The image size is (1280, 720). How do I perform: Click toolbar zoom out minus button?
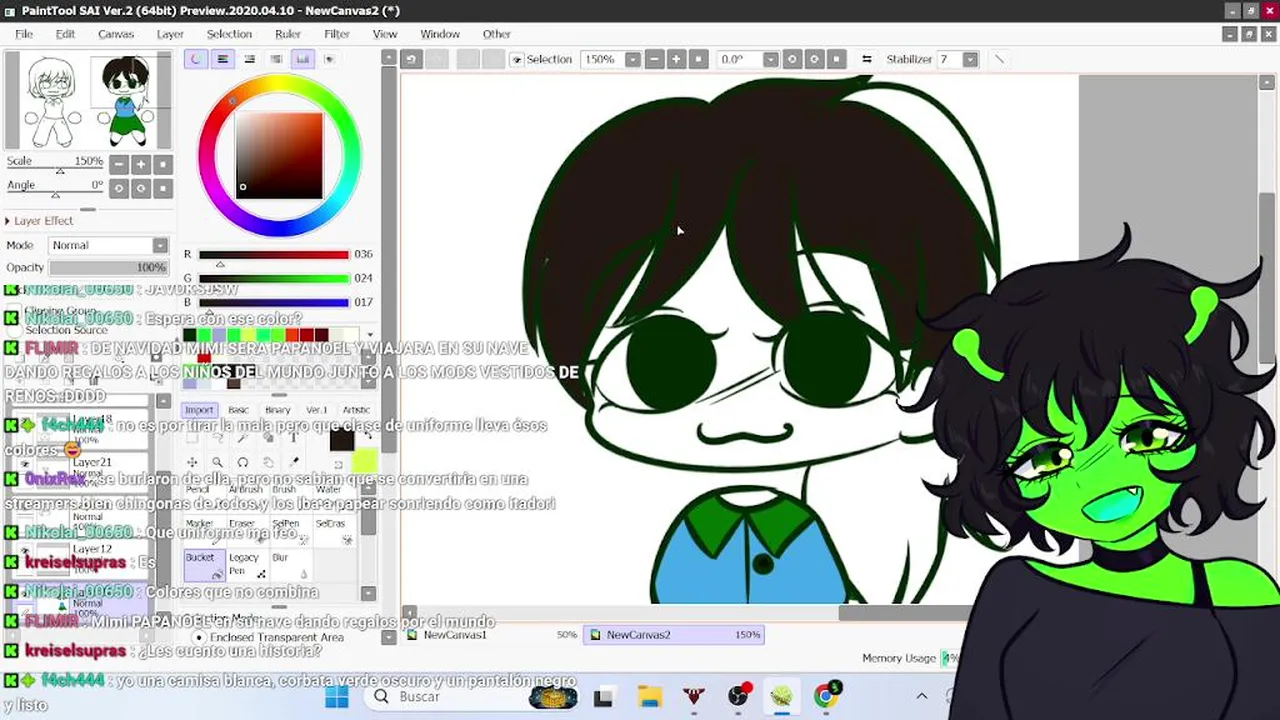[654, 59]
